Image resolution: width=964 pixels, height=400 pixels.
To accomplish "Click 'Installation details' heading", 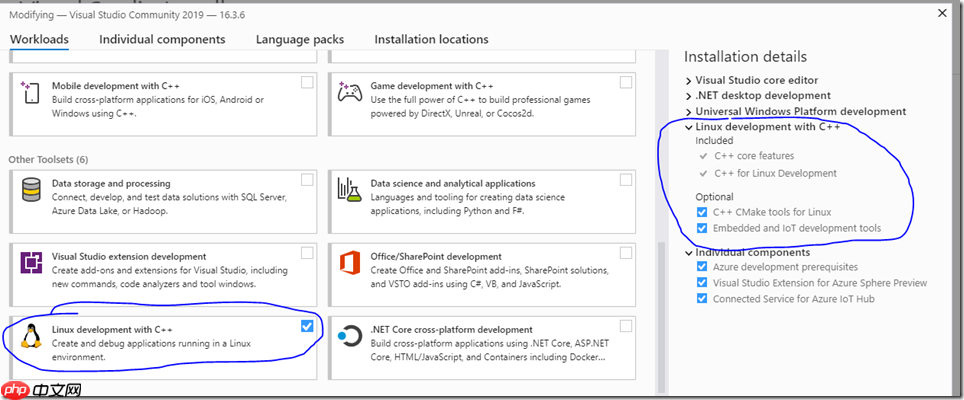I will [745, 57].
